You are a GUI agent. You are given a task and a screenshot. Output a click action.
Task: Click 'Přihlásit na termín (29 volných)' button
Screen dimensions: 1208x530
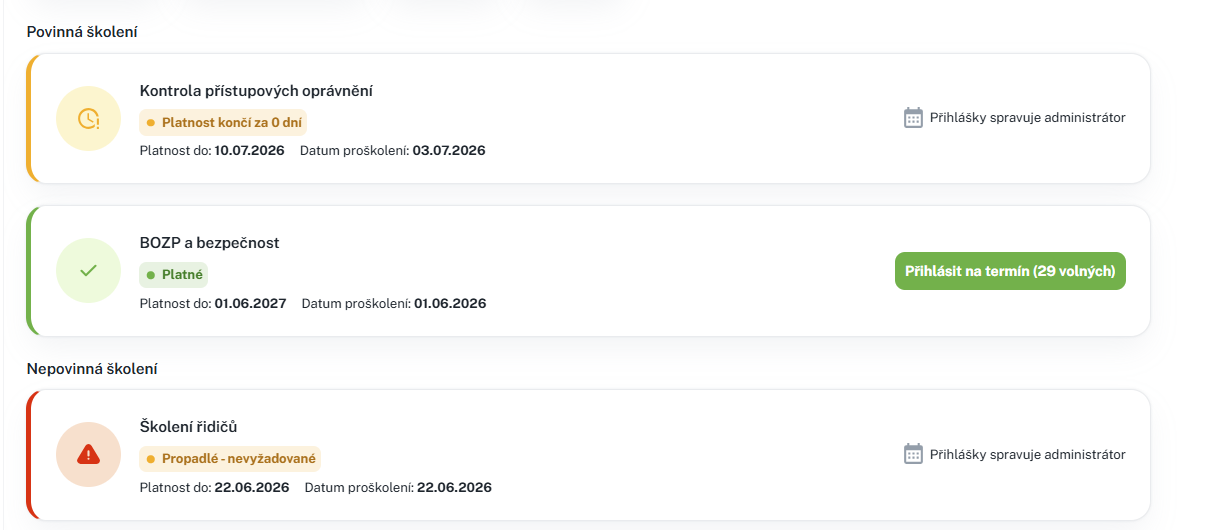(1010, 271)
